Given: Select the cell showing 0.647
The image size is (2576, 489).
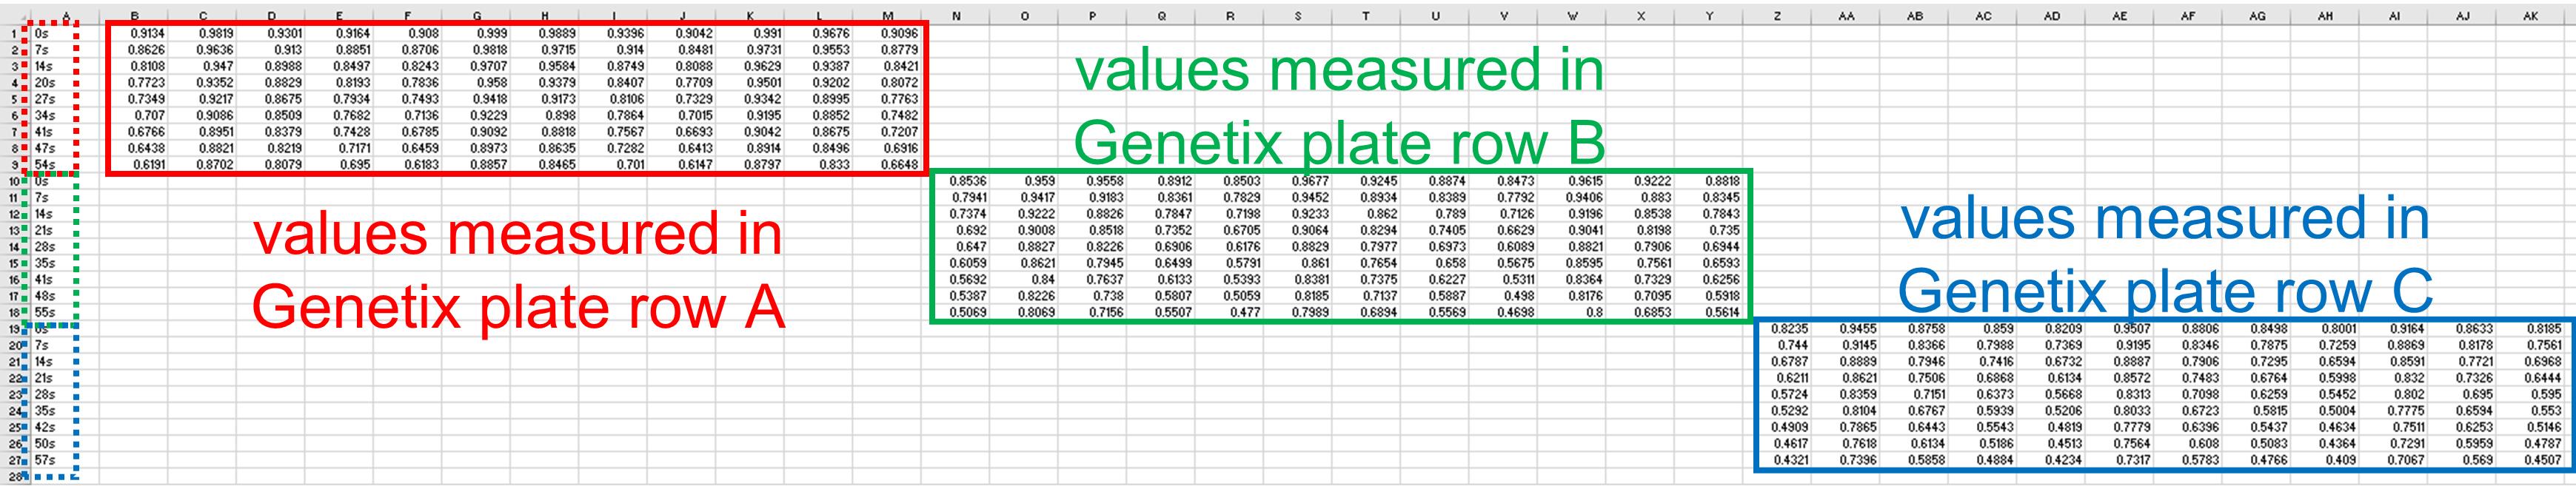Looking at the screenshot, I should 955,246.
